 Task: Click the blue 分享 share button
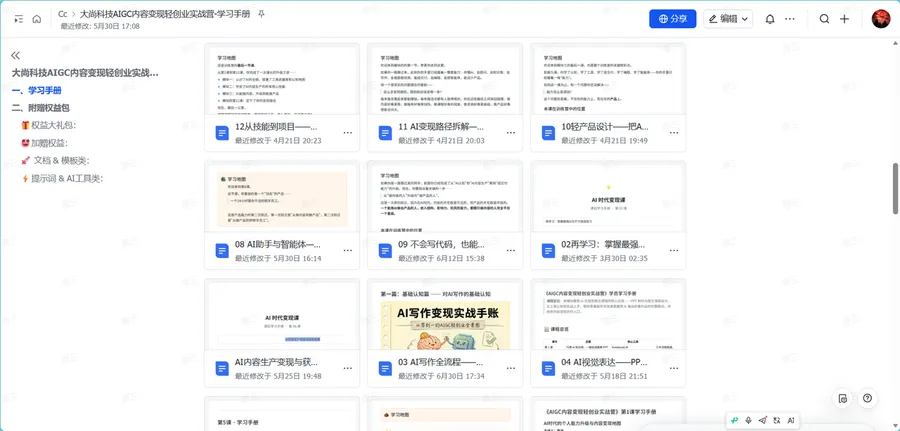click(673, 18)
